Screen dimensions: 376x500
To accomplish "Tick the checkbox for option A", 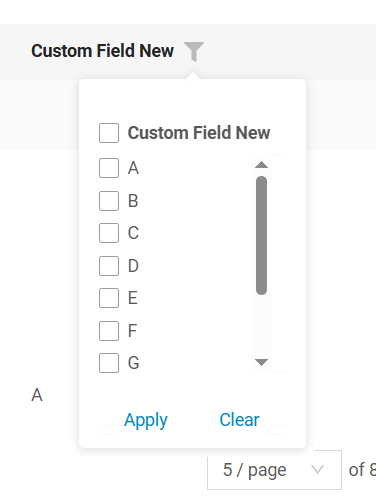I will coord(109,168).
